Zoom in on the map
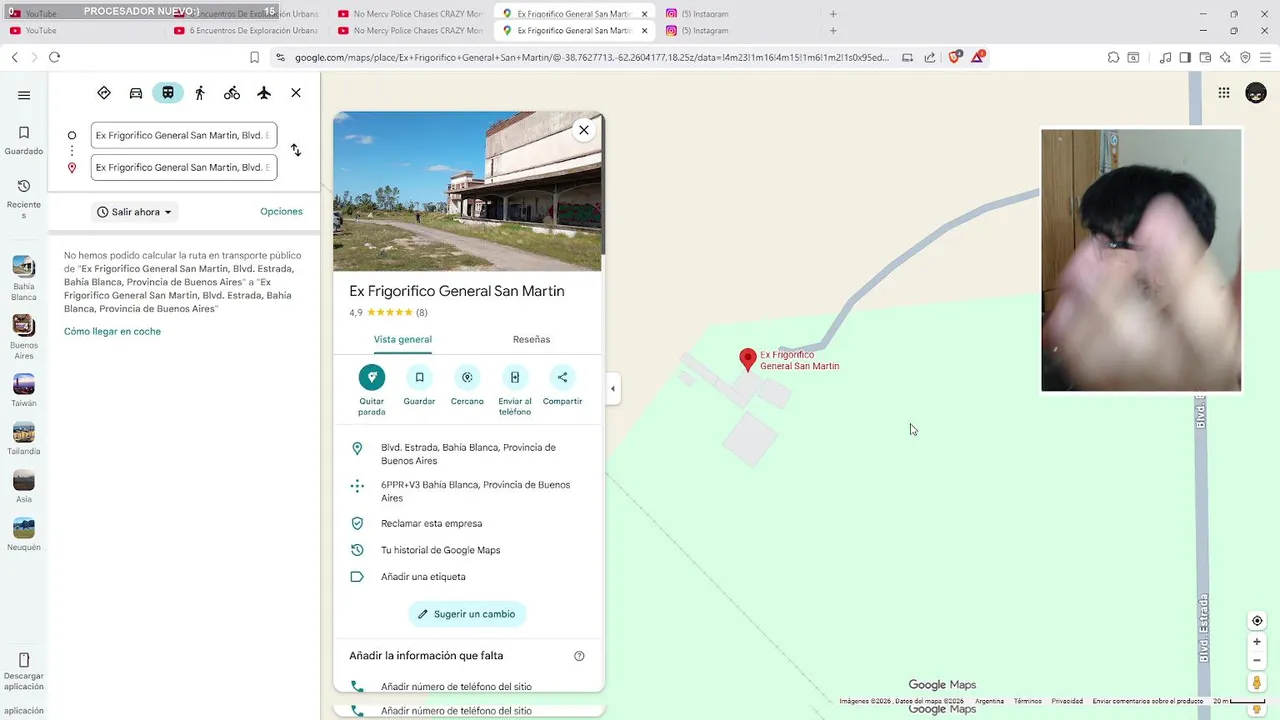The height and width of the screenshot is (720, 1280). click(1257, 642)
